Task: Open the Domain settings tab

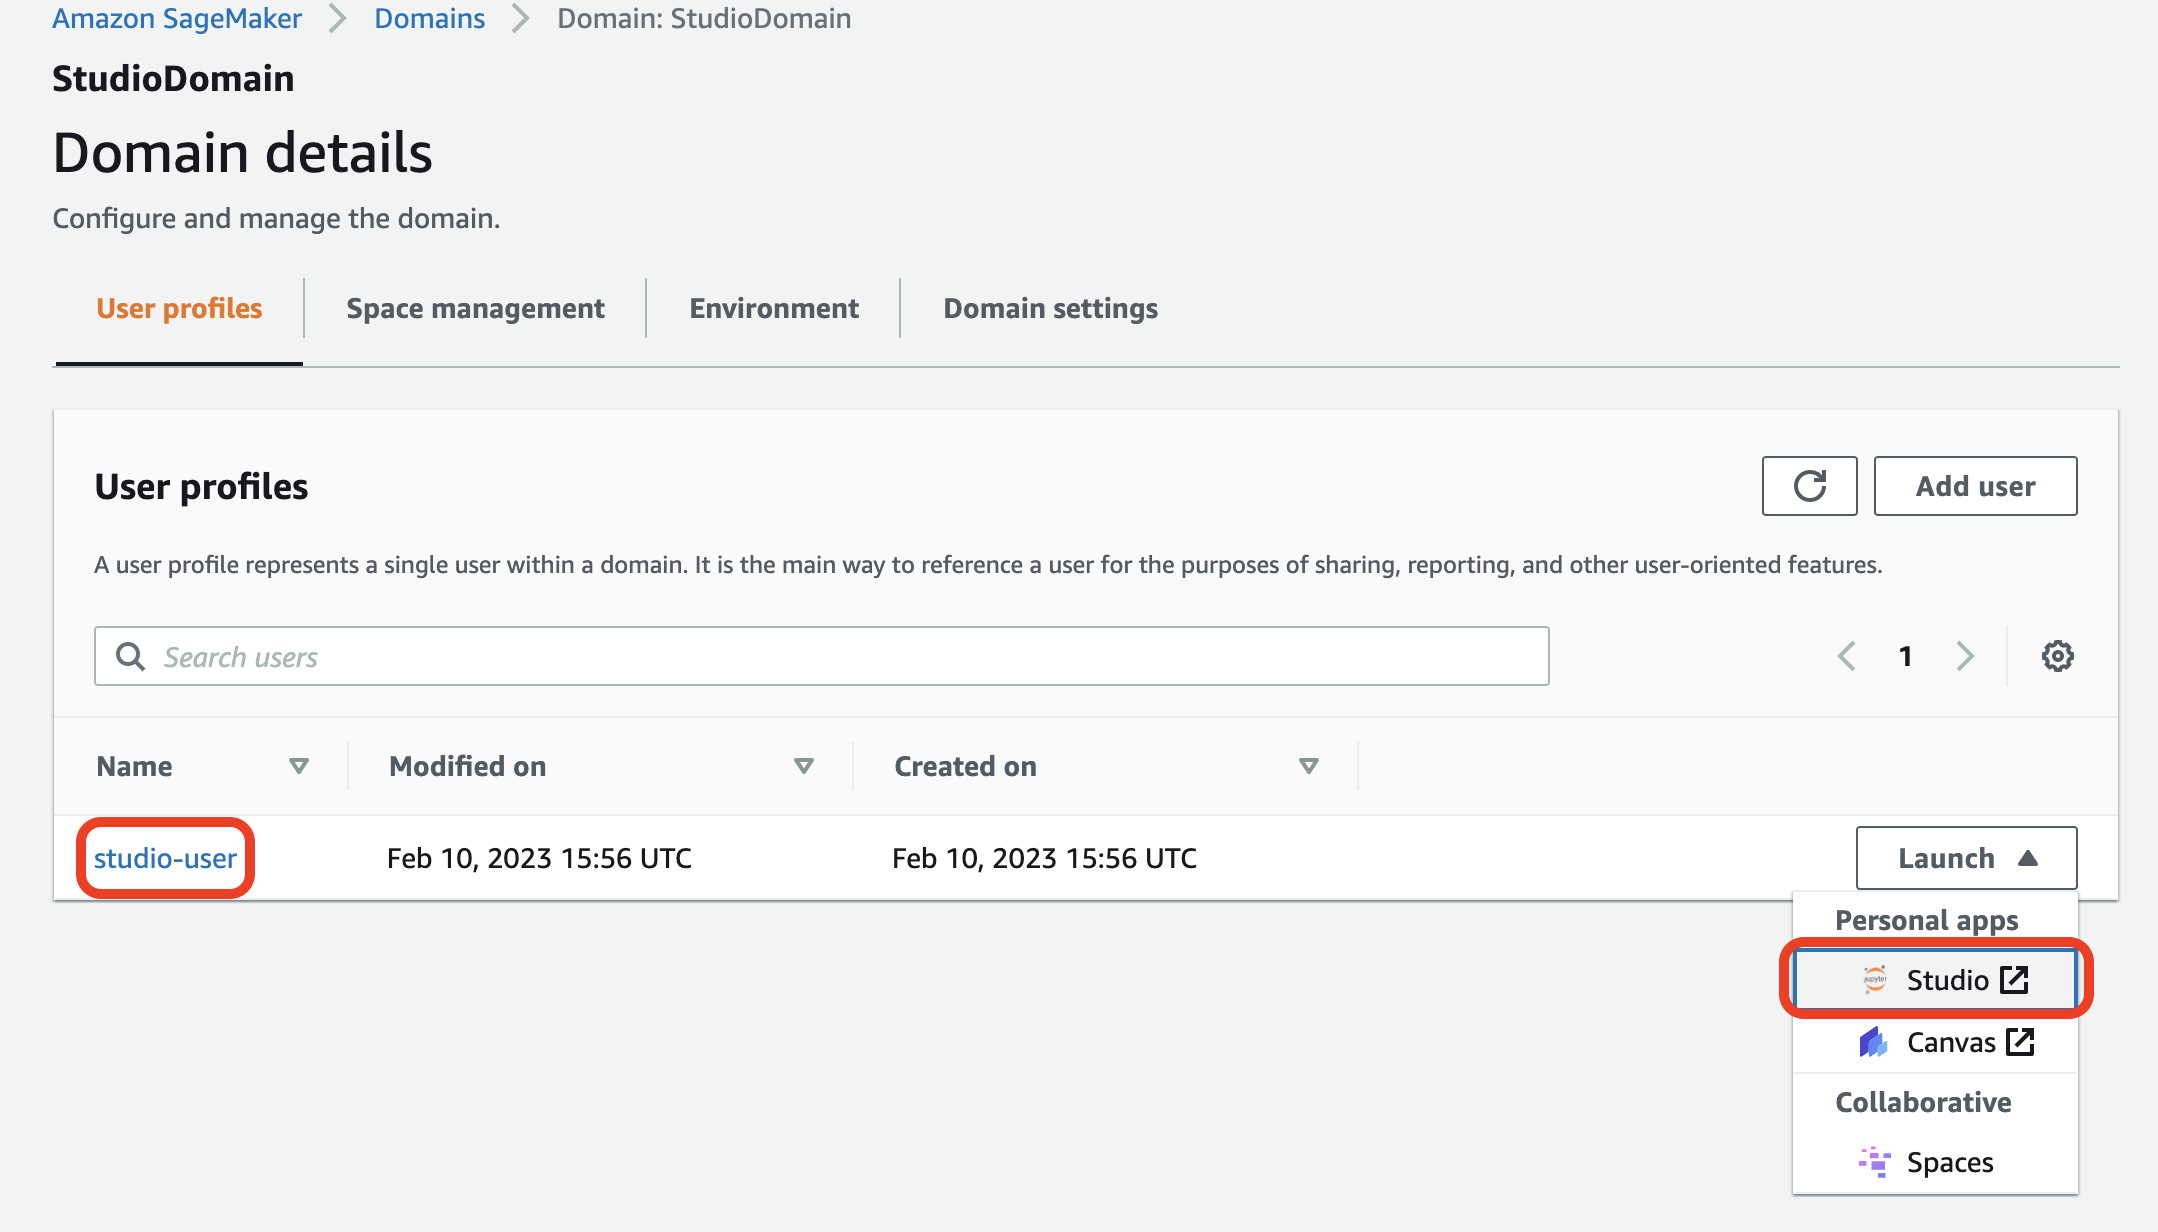Action: tap(1050, 308)
